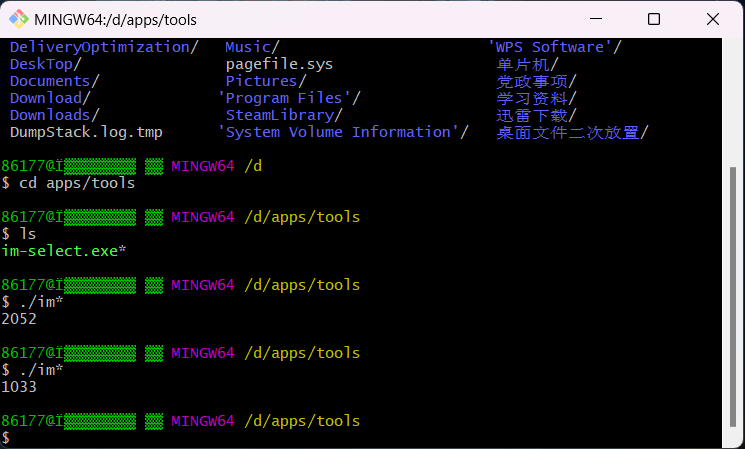Click the 'cd apps/tools' command line
745x449 pixels.
pyautogui.click(x=76, y=182)
